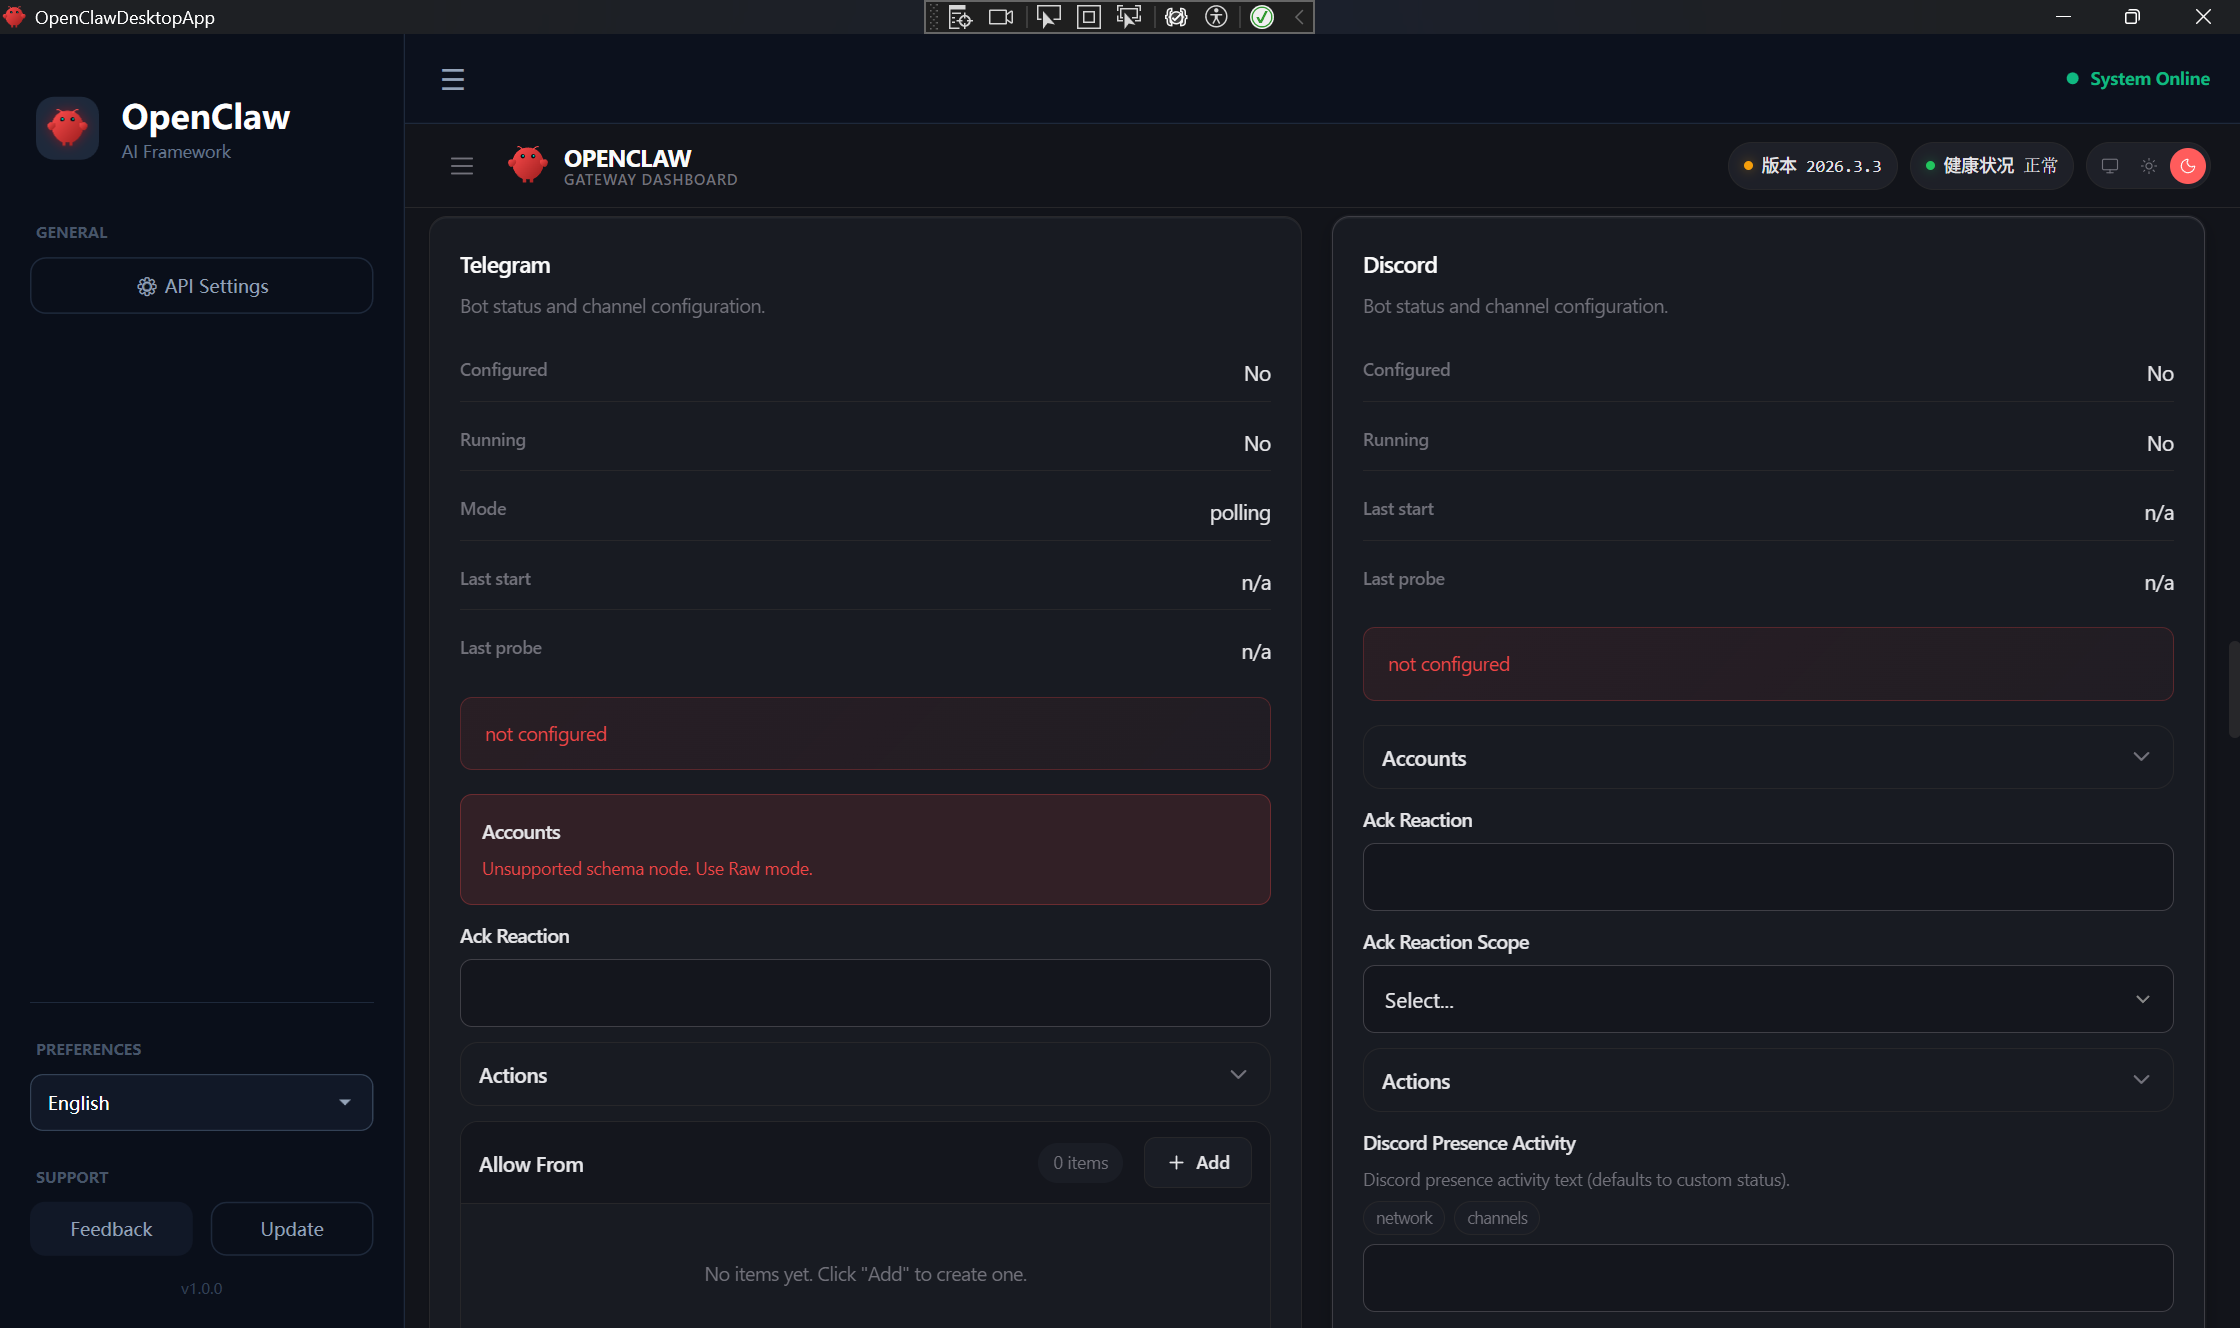Click the video camera icon in the top toolbar
This screenshot has height=1328, width=2240.
(1000, 17)
